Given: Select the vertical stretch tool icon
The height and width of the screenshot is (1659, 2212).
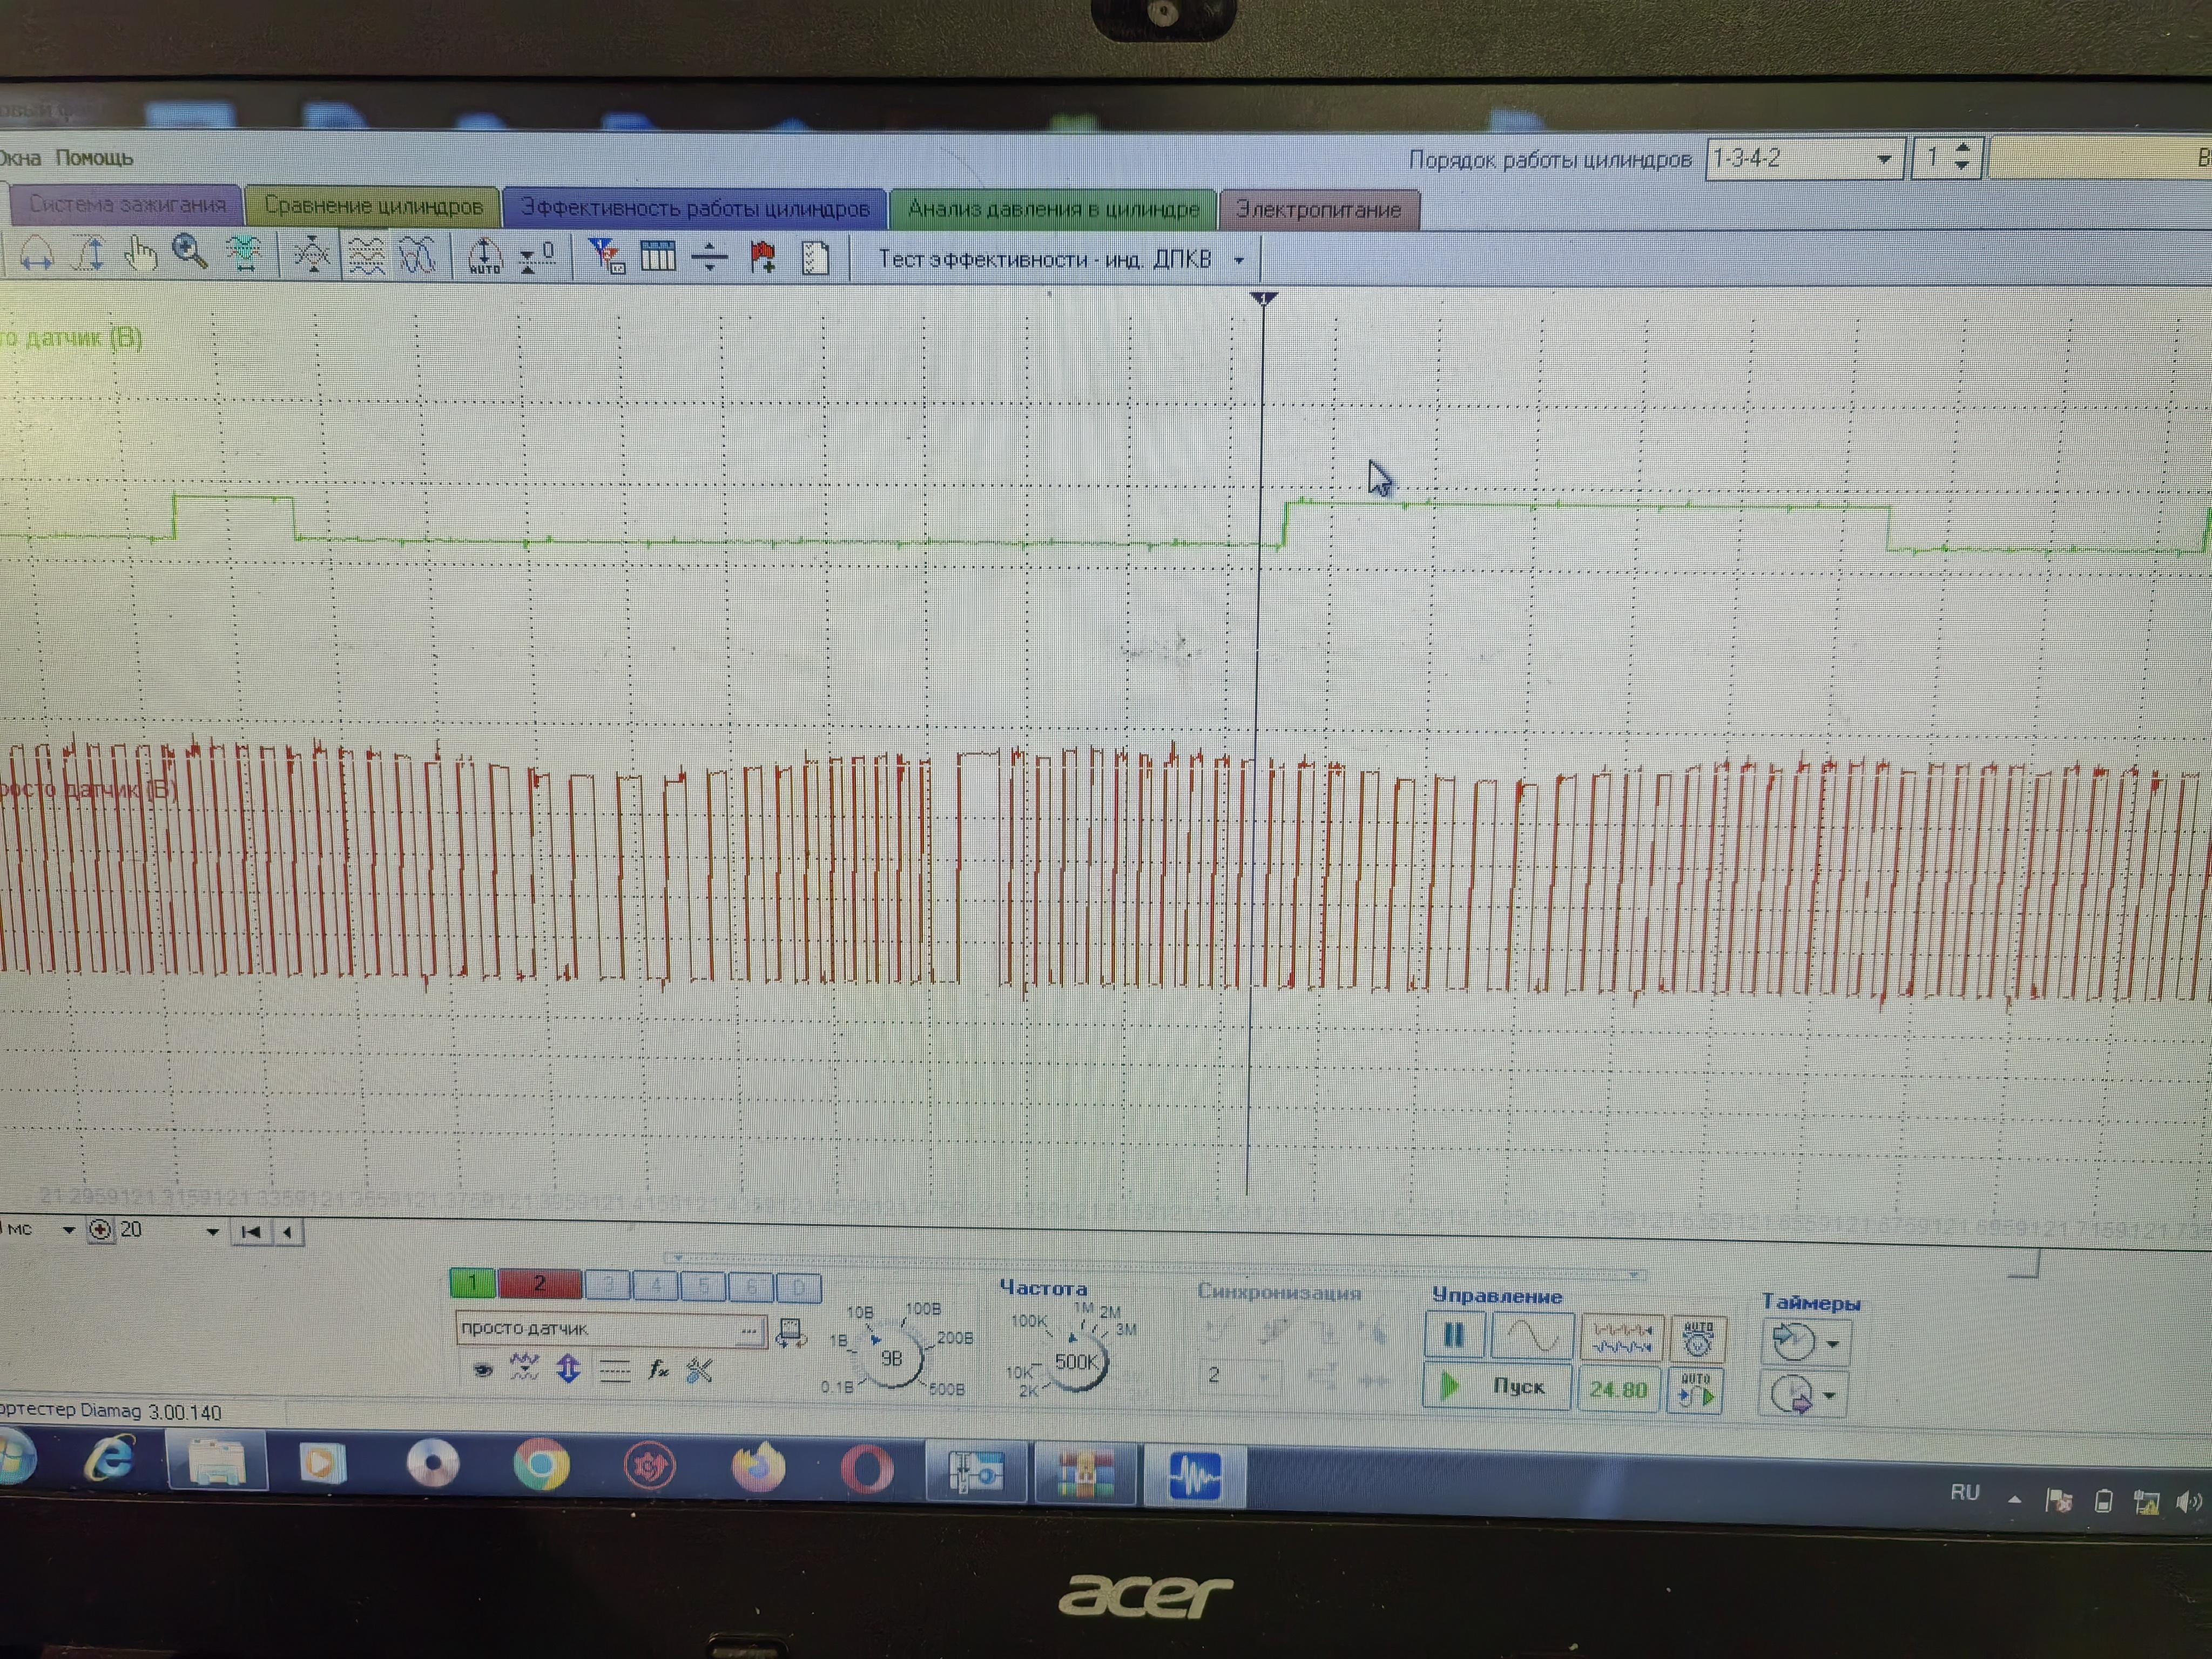Looking at the screenshot, I should point(89,254).
